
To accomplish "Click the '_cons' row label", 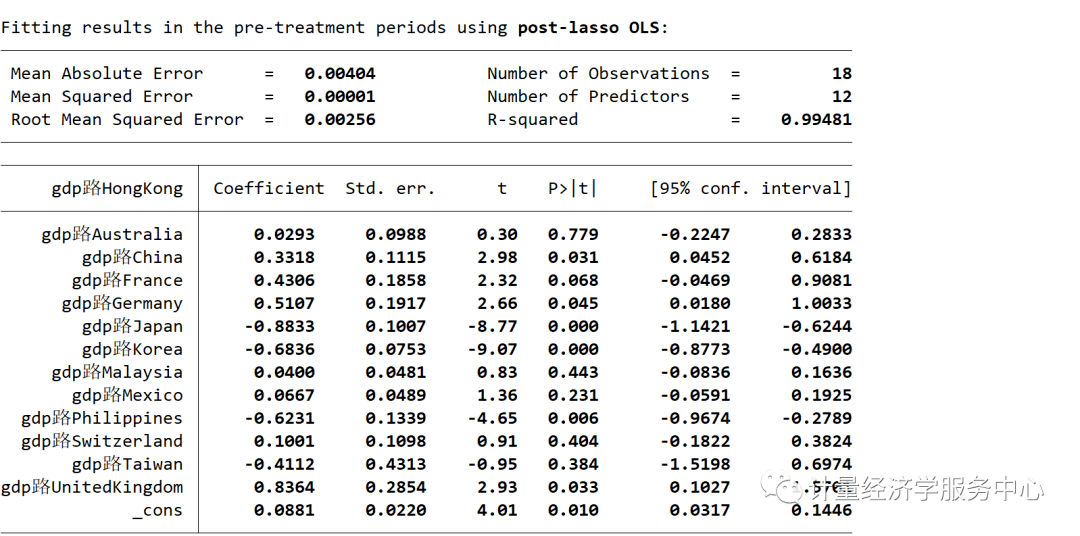I will [x=157, y=511].
